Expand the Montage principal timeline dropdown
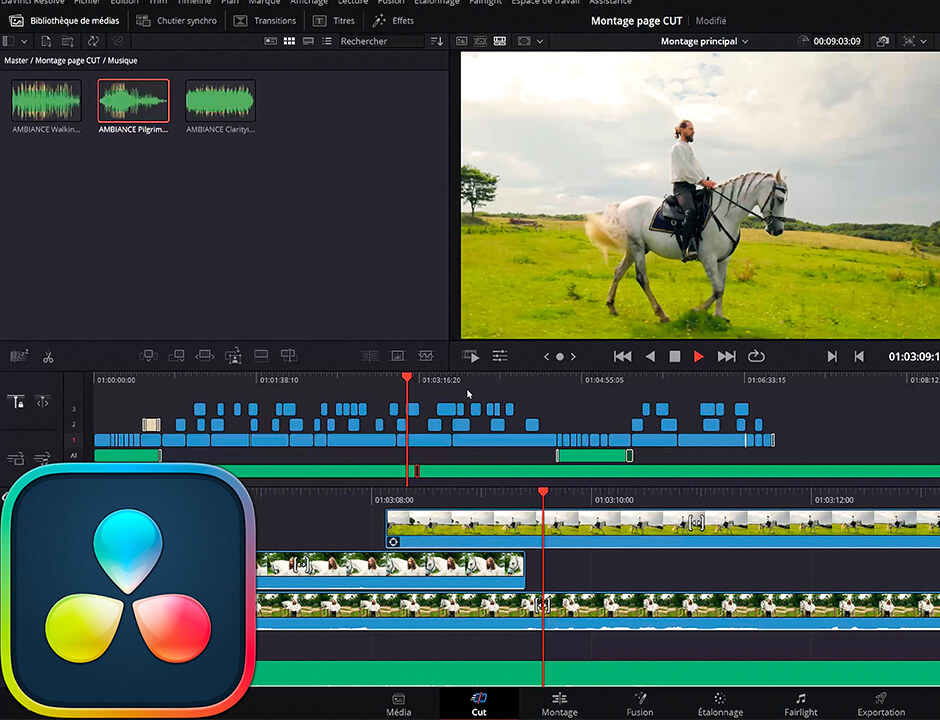 (704, 41)
